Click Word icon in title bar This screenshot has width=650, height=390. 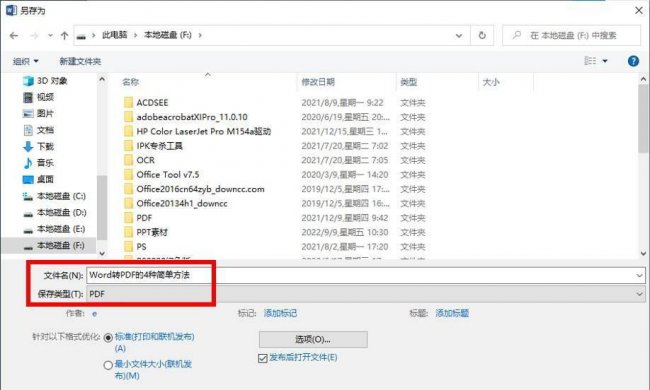click(x=11, y=10)
